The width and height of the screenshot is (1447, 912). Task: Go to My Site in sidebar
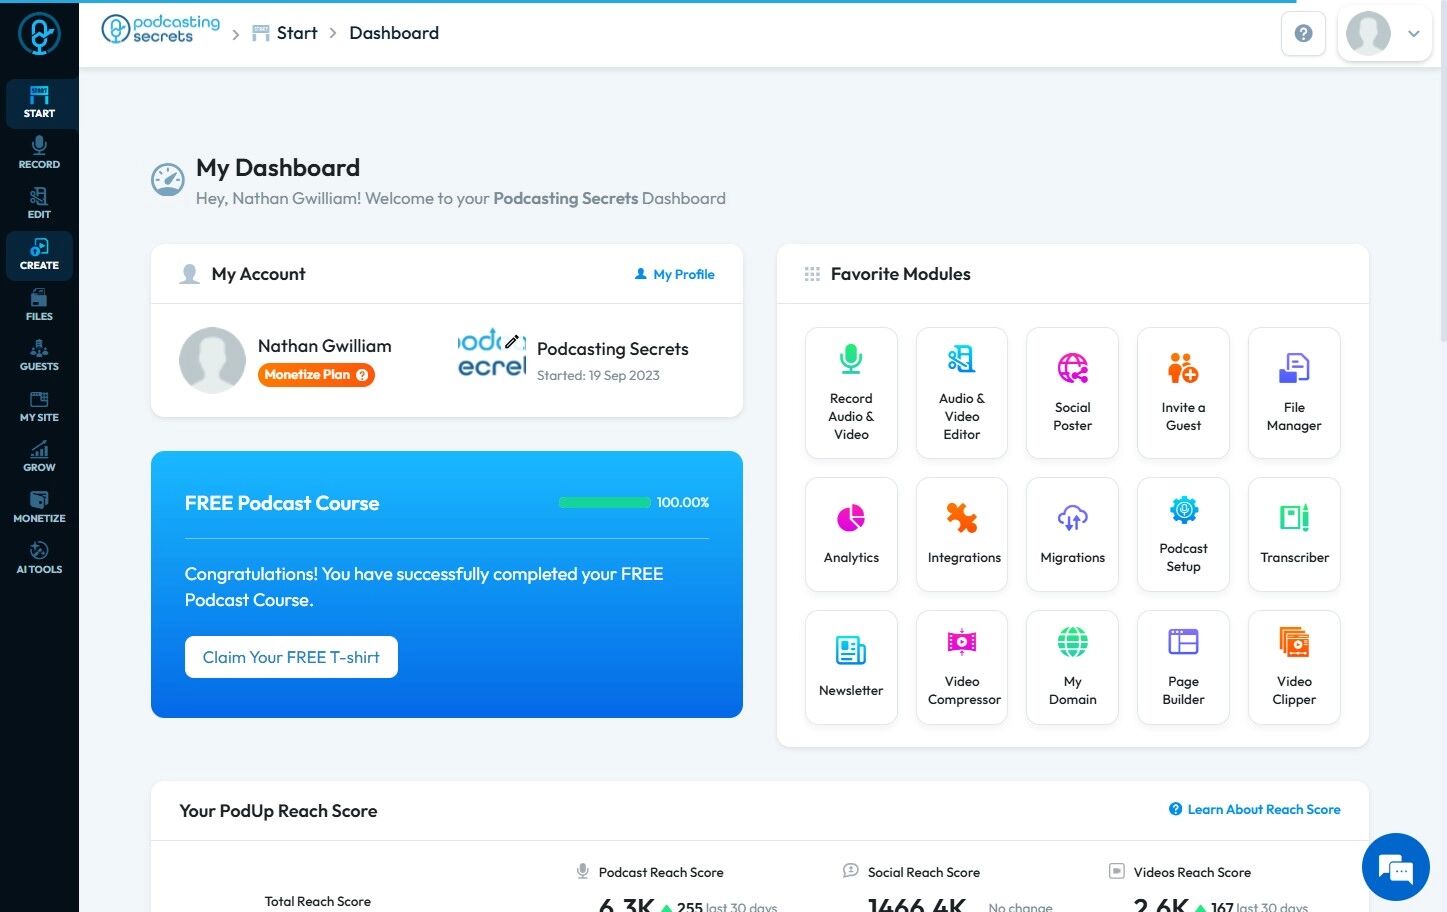tap(39, 406)
